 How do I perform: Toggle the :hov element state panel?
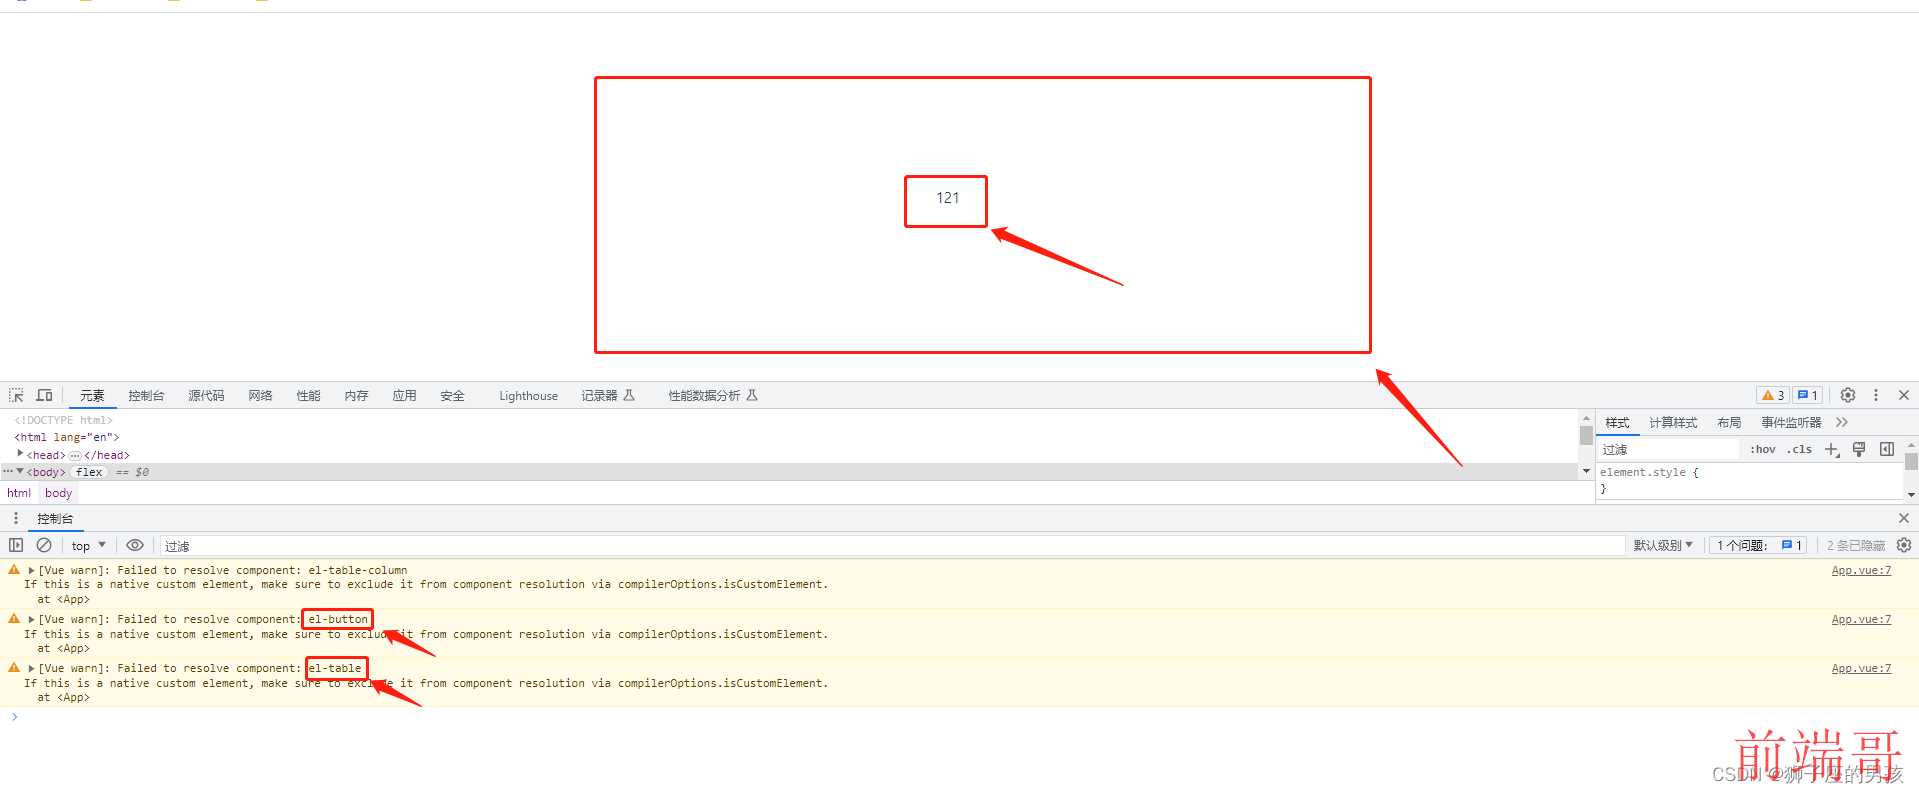1763,450
